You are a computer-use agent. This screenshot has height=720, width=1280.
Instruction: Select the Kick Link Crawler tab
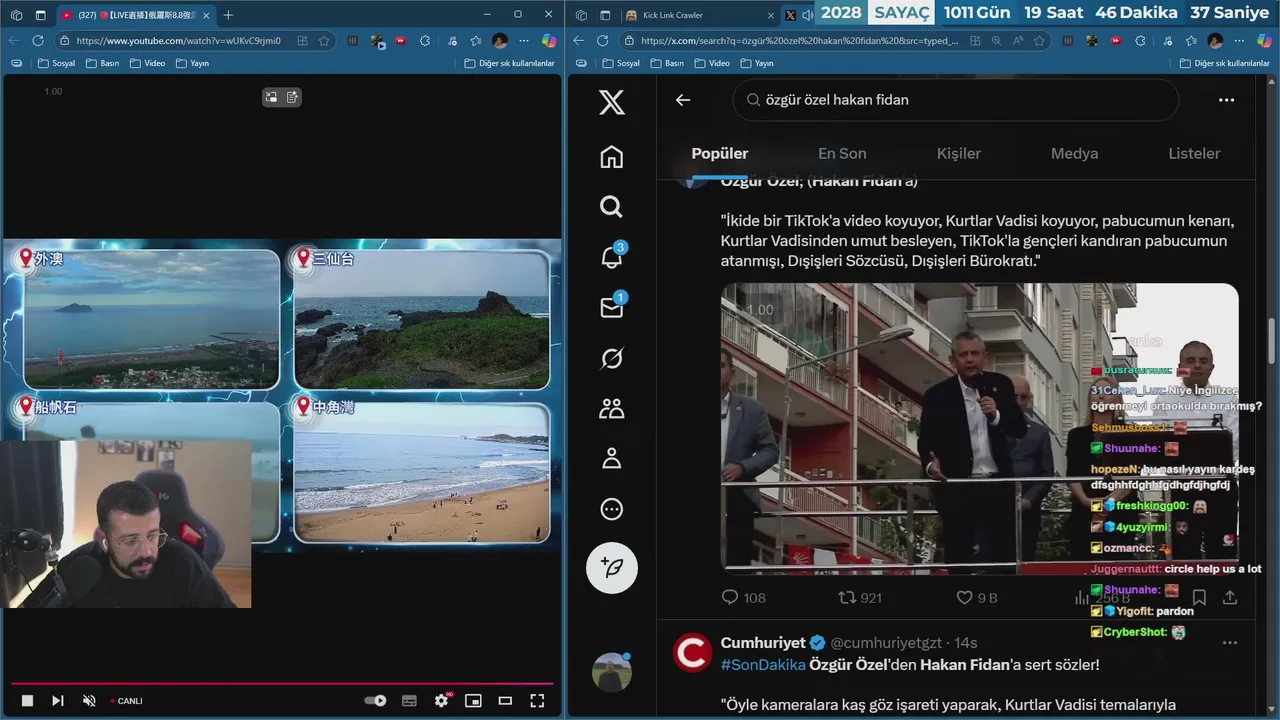698,15
